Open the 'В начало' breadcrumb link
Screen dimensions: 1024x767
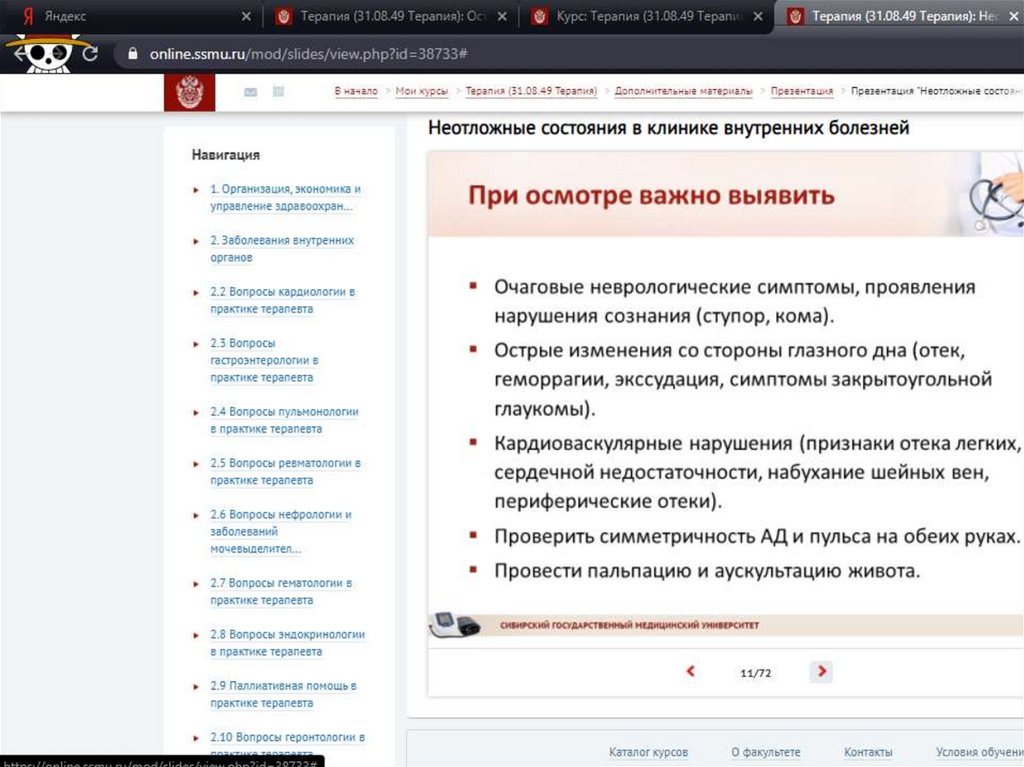356,91
